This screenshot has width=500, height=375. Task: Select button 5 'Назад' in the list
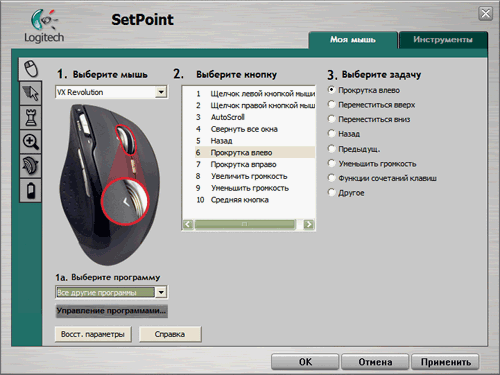tap(255, 141)
